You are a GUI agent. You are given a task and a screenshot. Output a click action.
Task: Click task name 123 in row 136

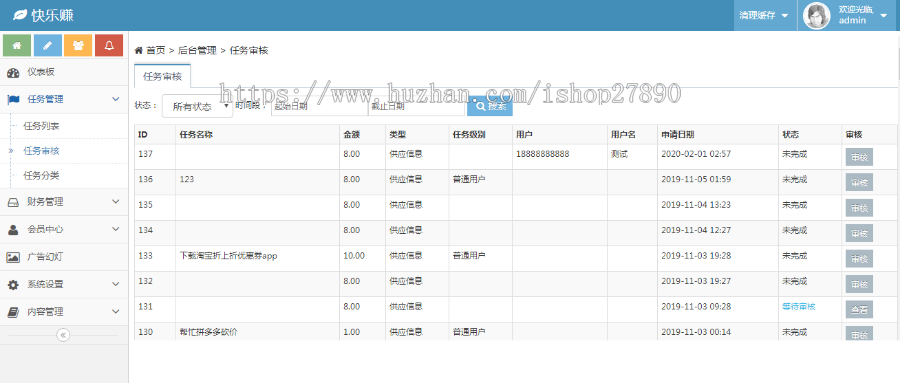187,179
